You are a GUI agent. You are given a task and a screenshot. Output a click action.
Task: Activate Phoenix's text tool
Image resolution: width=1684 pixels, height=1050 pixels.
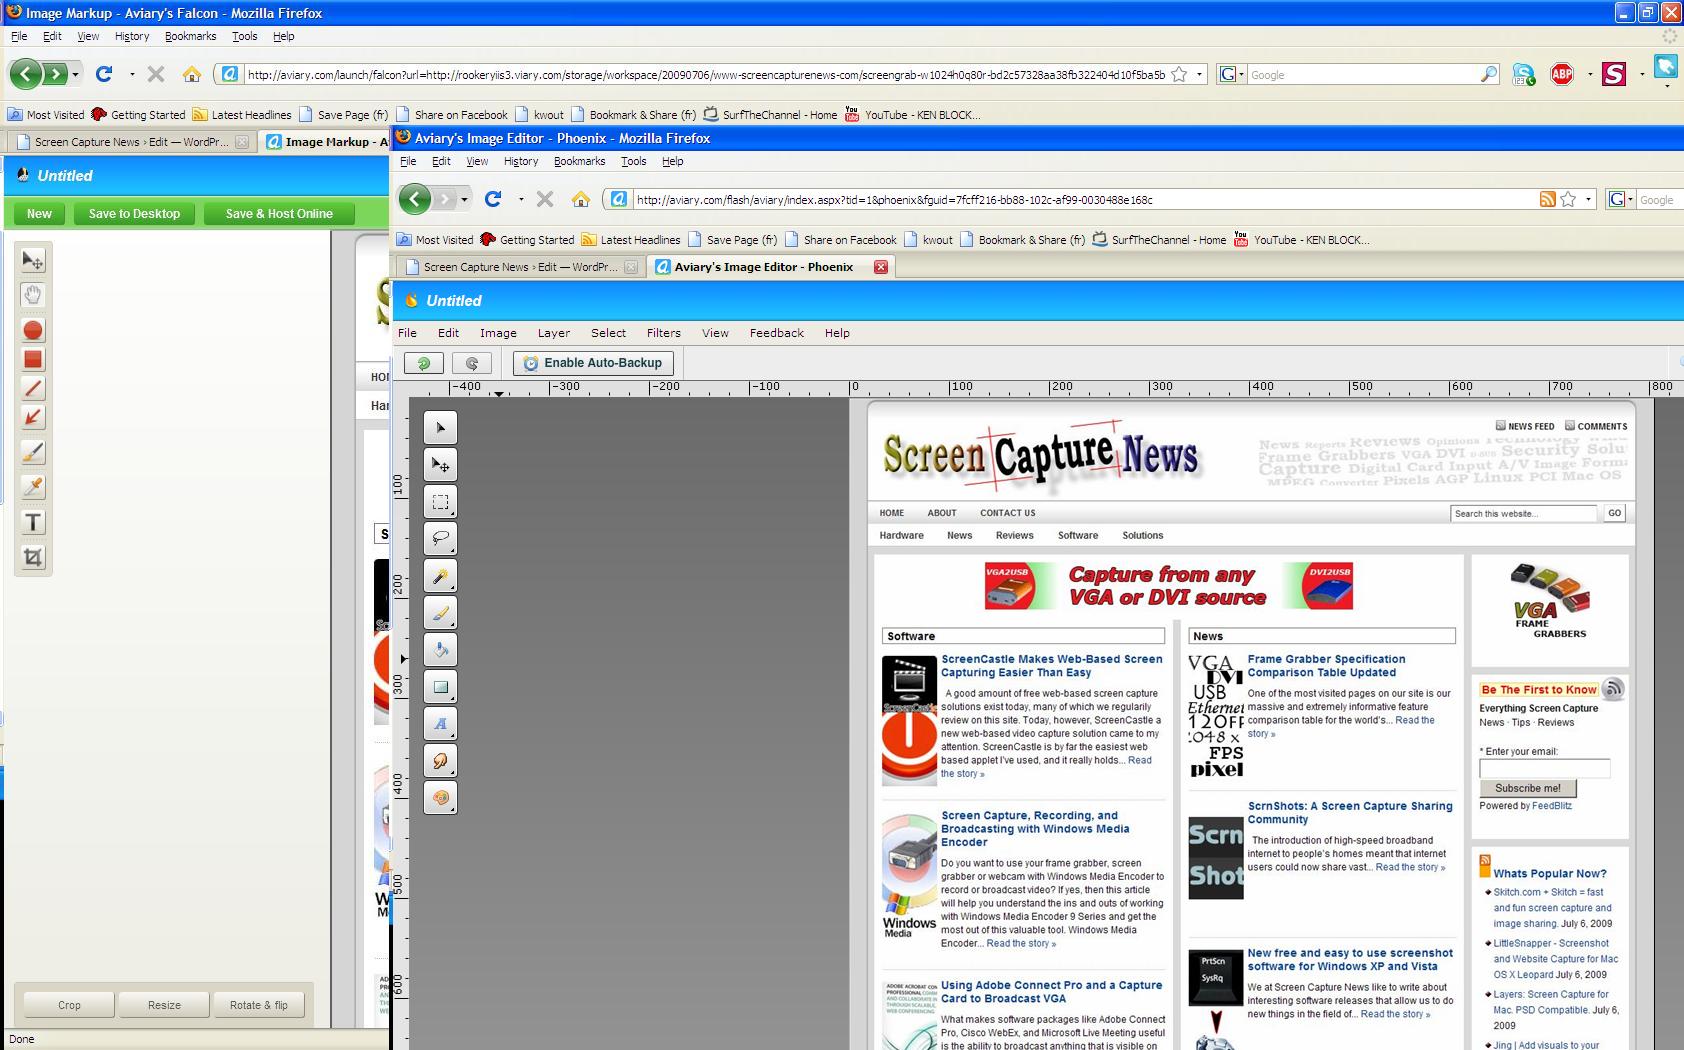440,724
